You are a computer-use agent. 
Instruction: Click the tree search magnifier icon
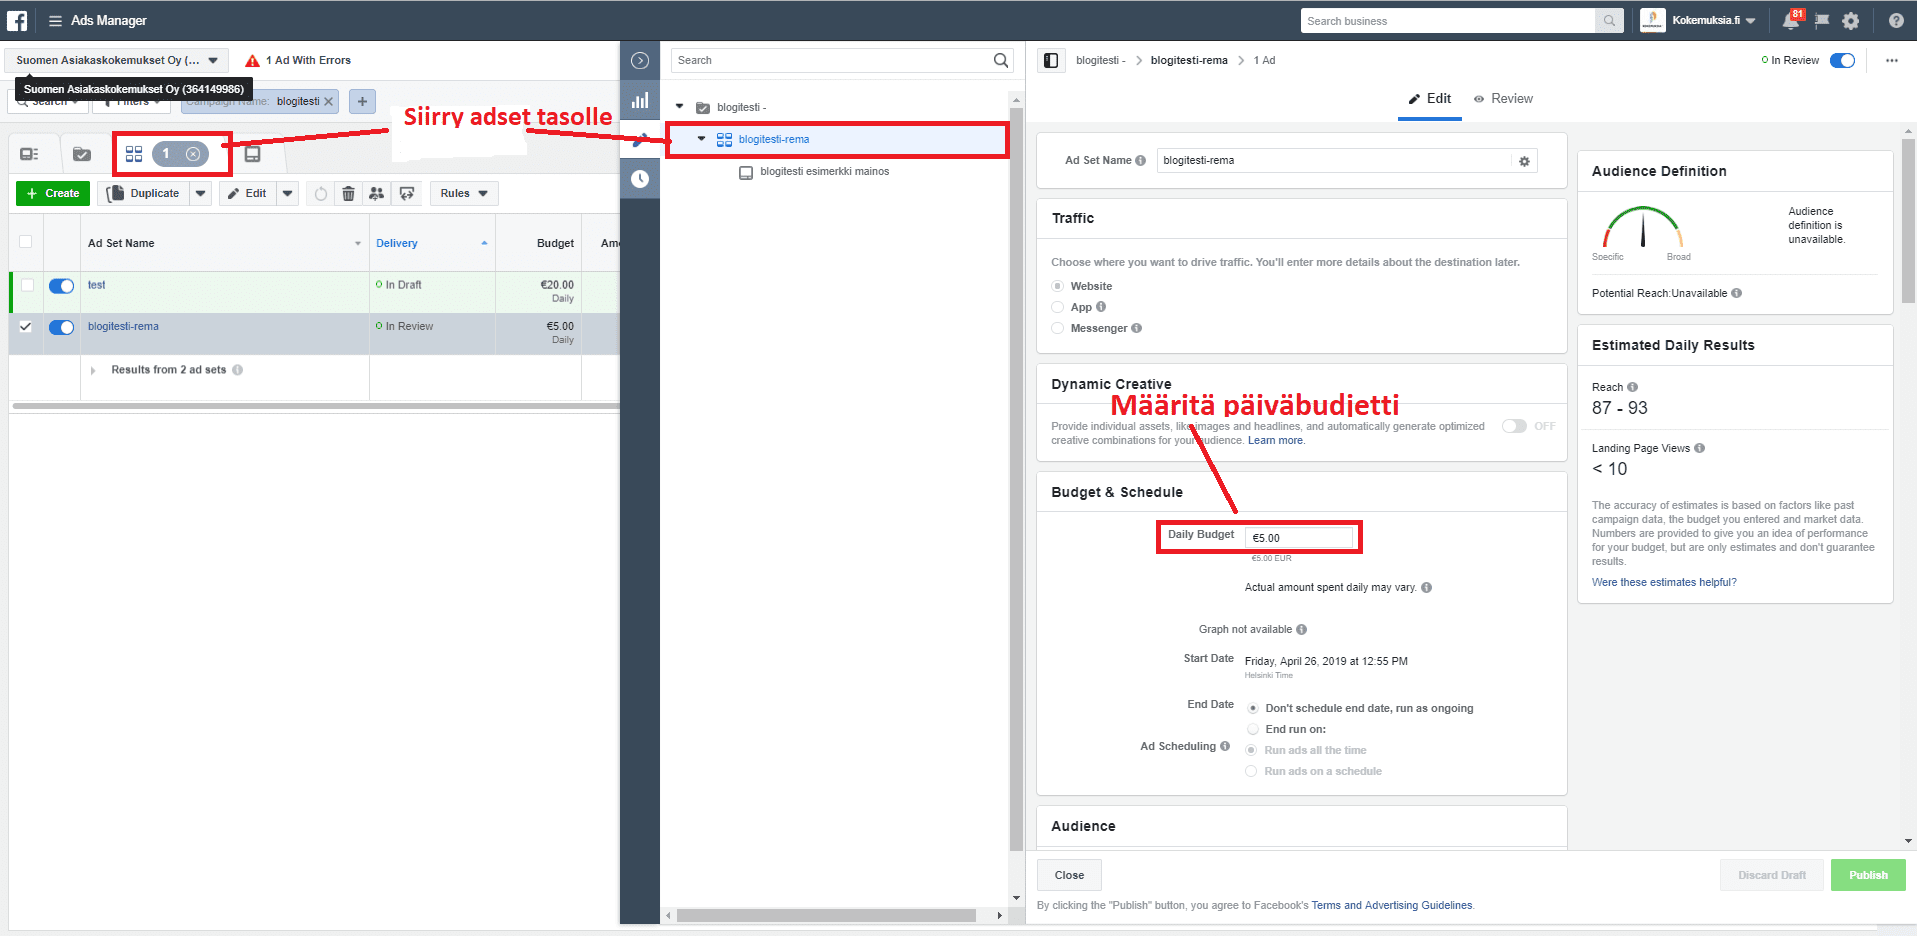pos(1001,61)
